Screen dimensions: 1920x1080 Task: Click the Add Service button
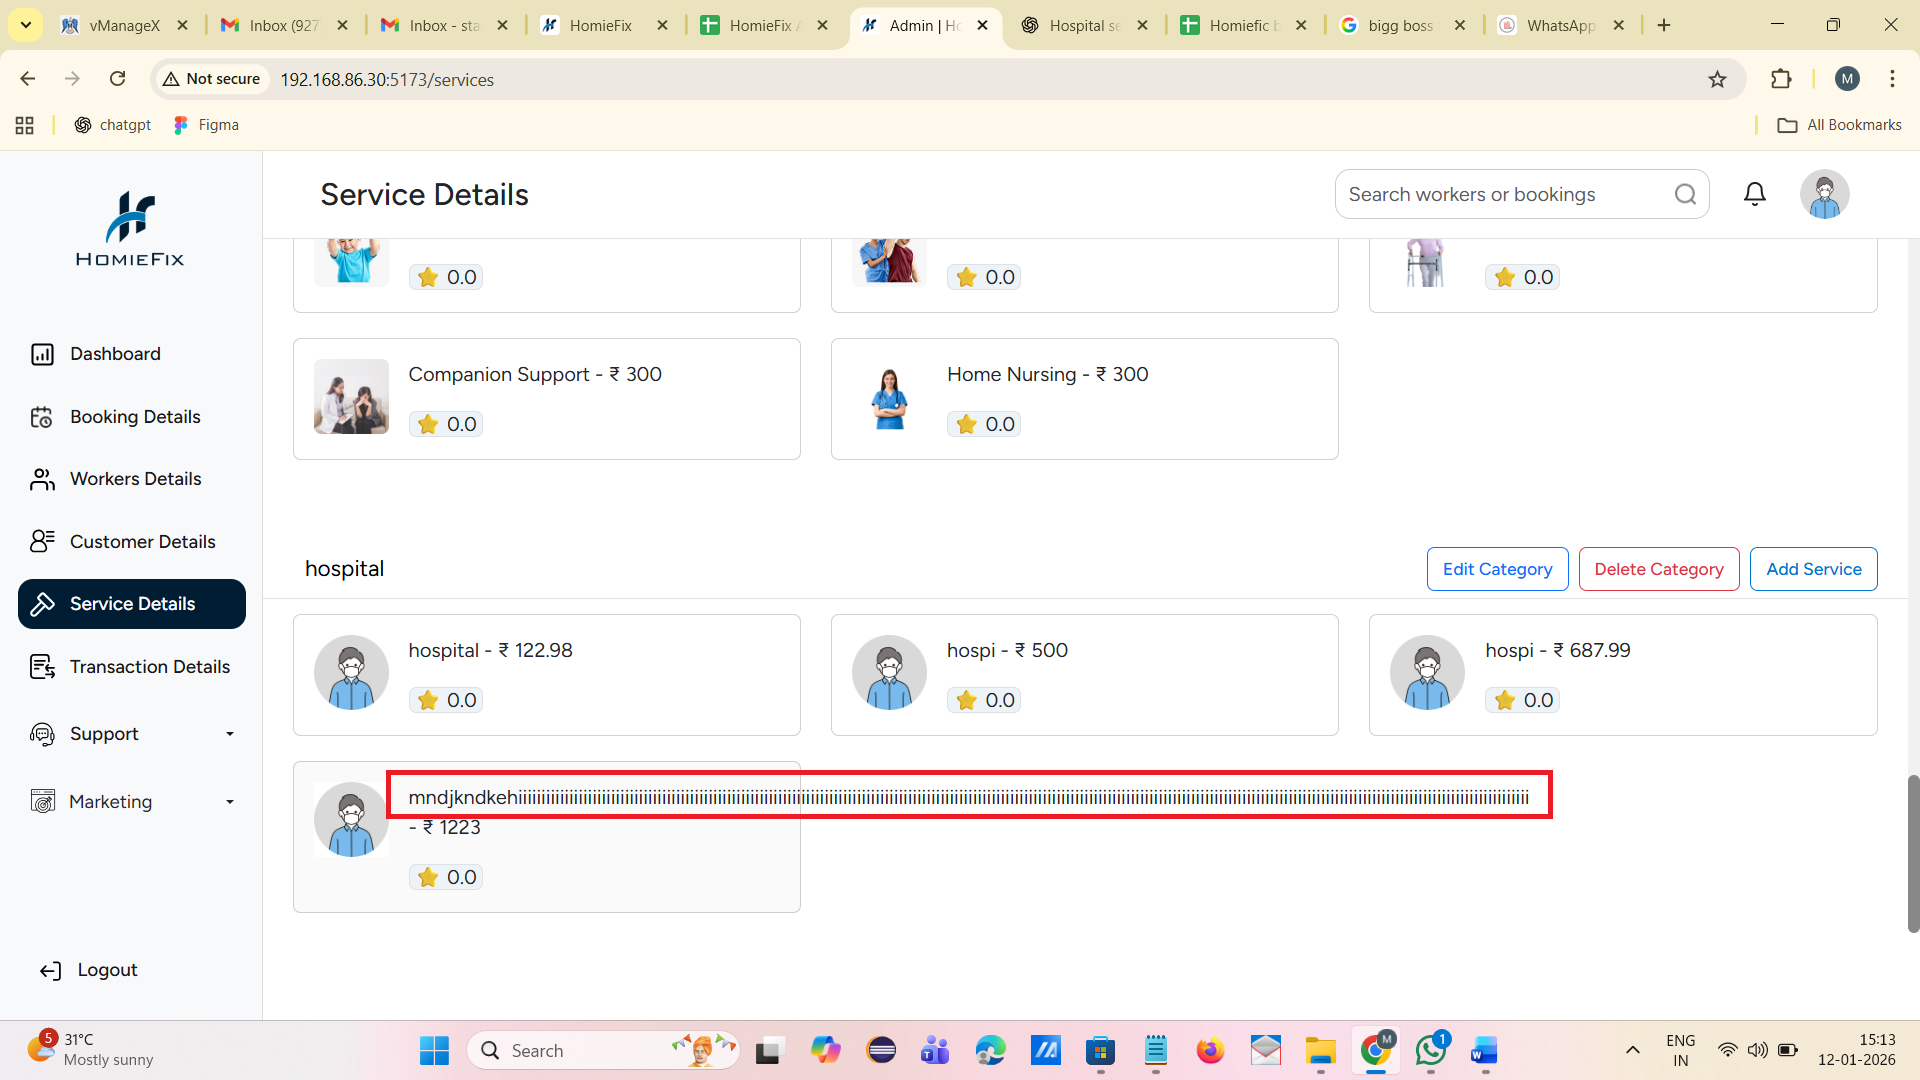pos(1813,569)
